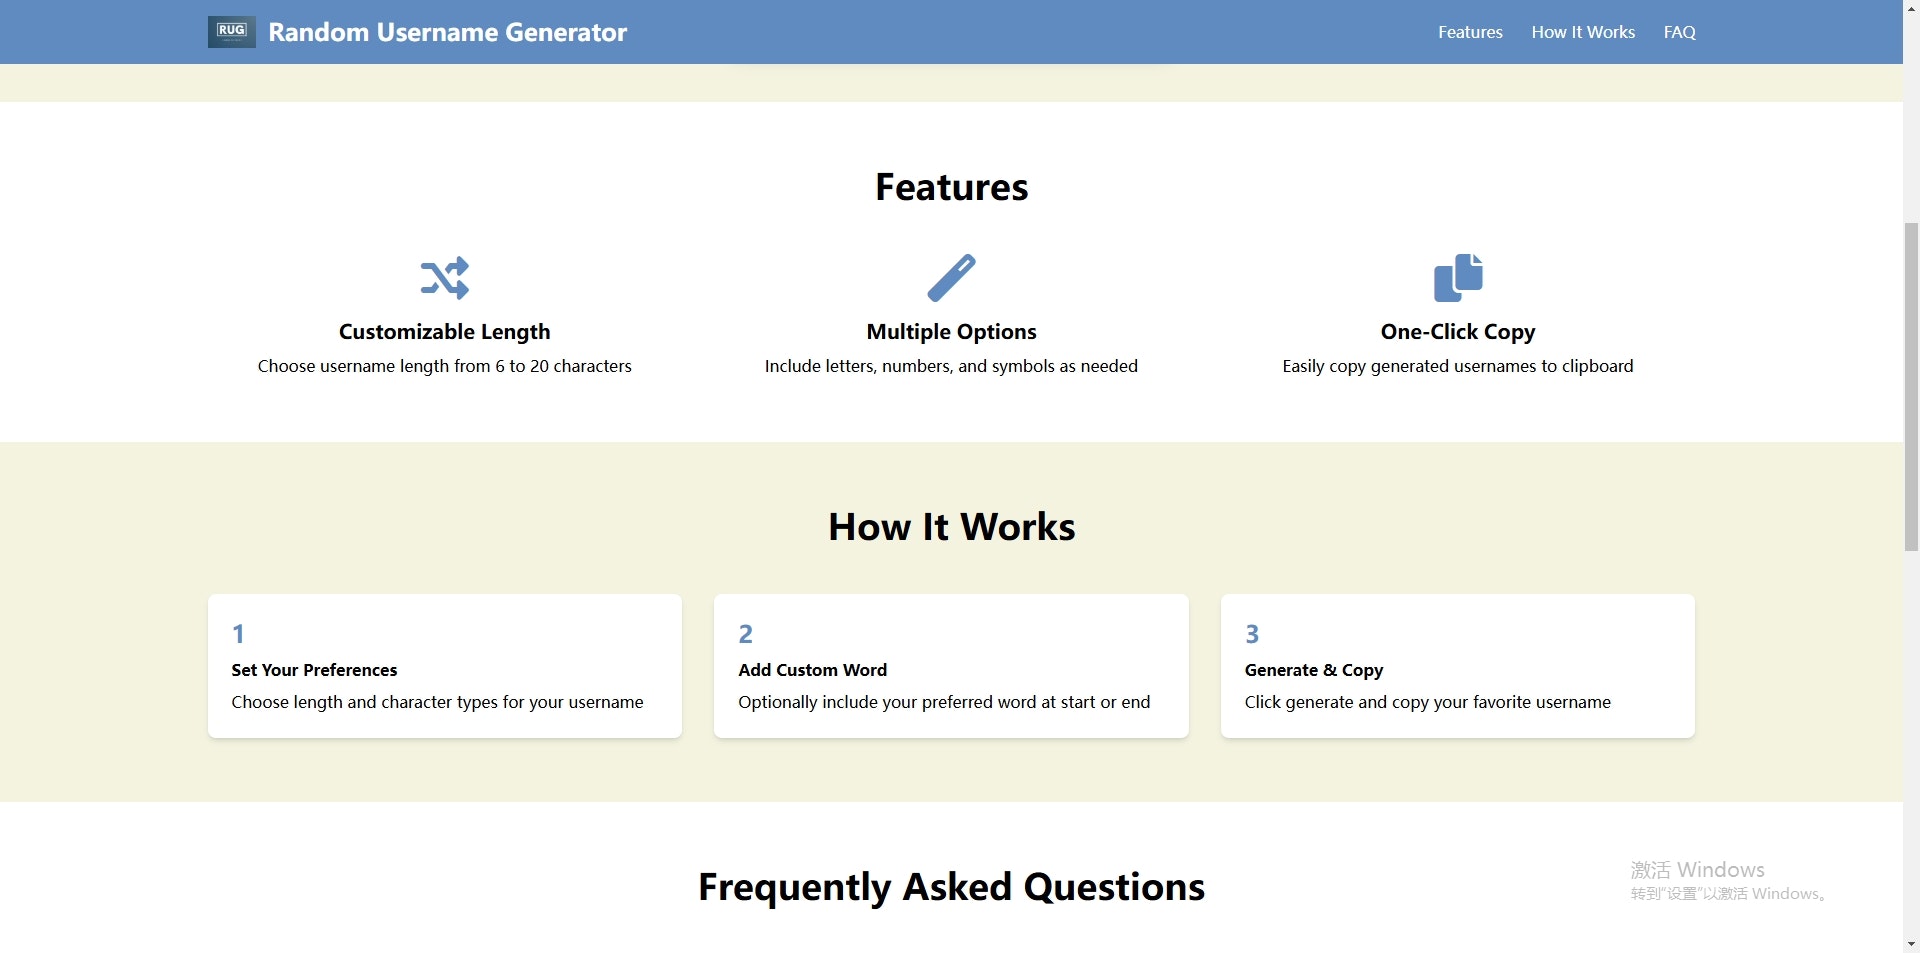Click the One-Click Copy heading
Viewport: 1920px width, 953px height.
click(1458, 332)
